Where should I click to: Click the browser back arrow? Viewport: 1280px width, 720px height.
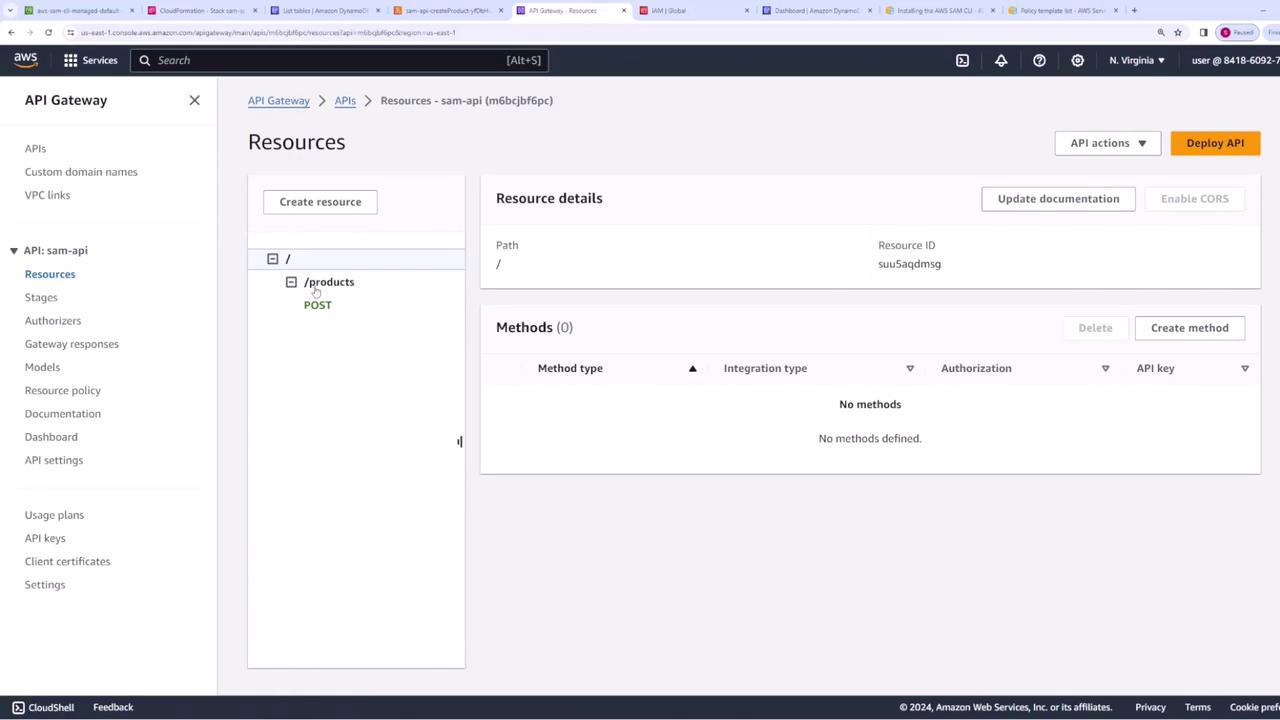pos(11,32)
